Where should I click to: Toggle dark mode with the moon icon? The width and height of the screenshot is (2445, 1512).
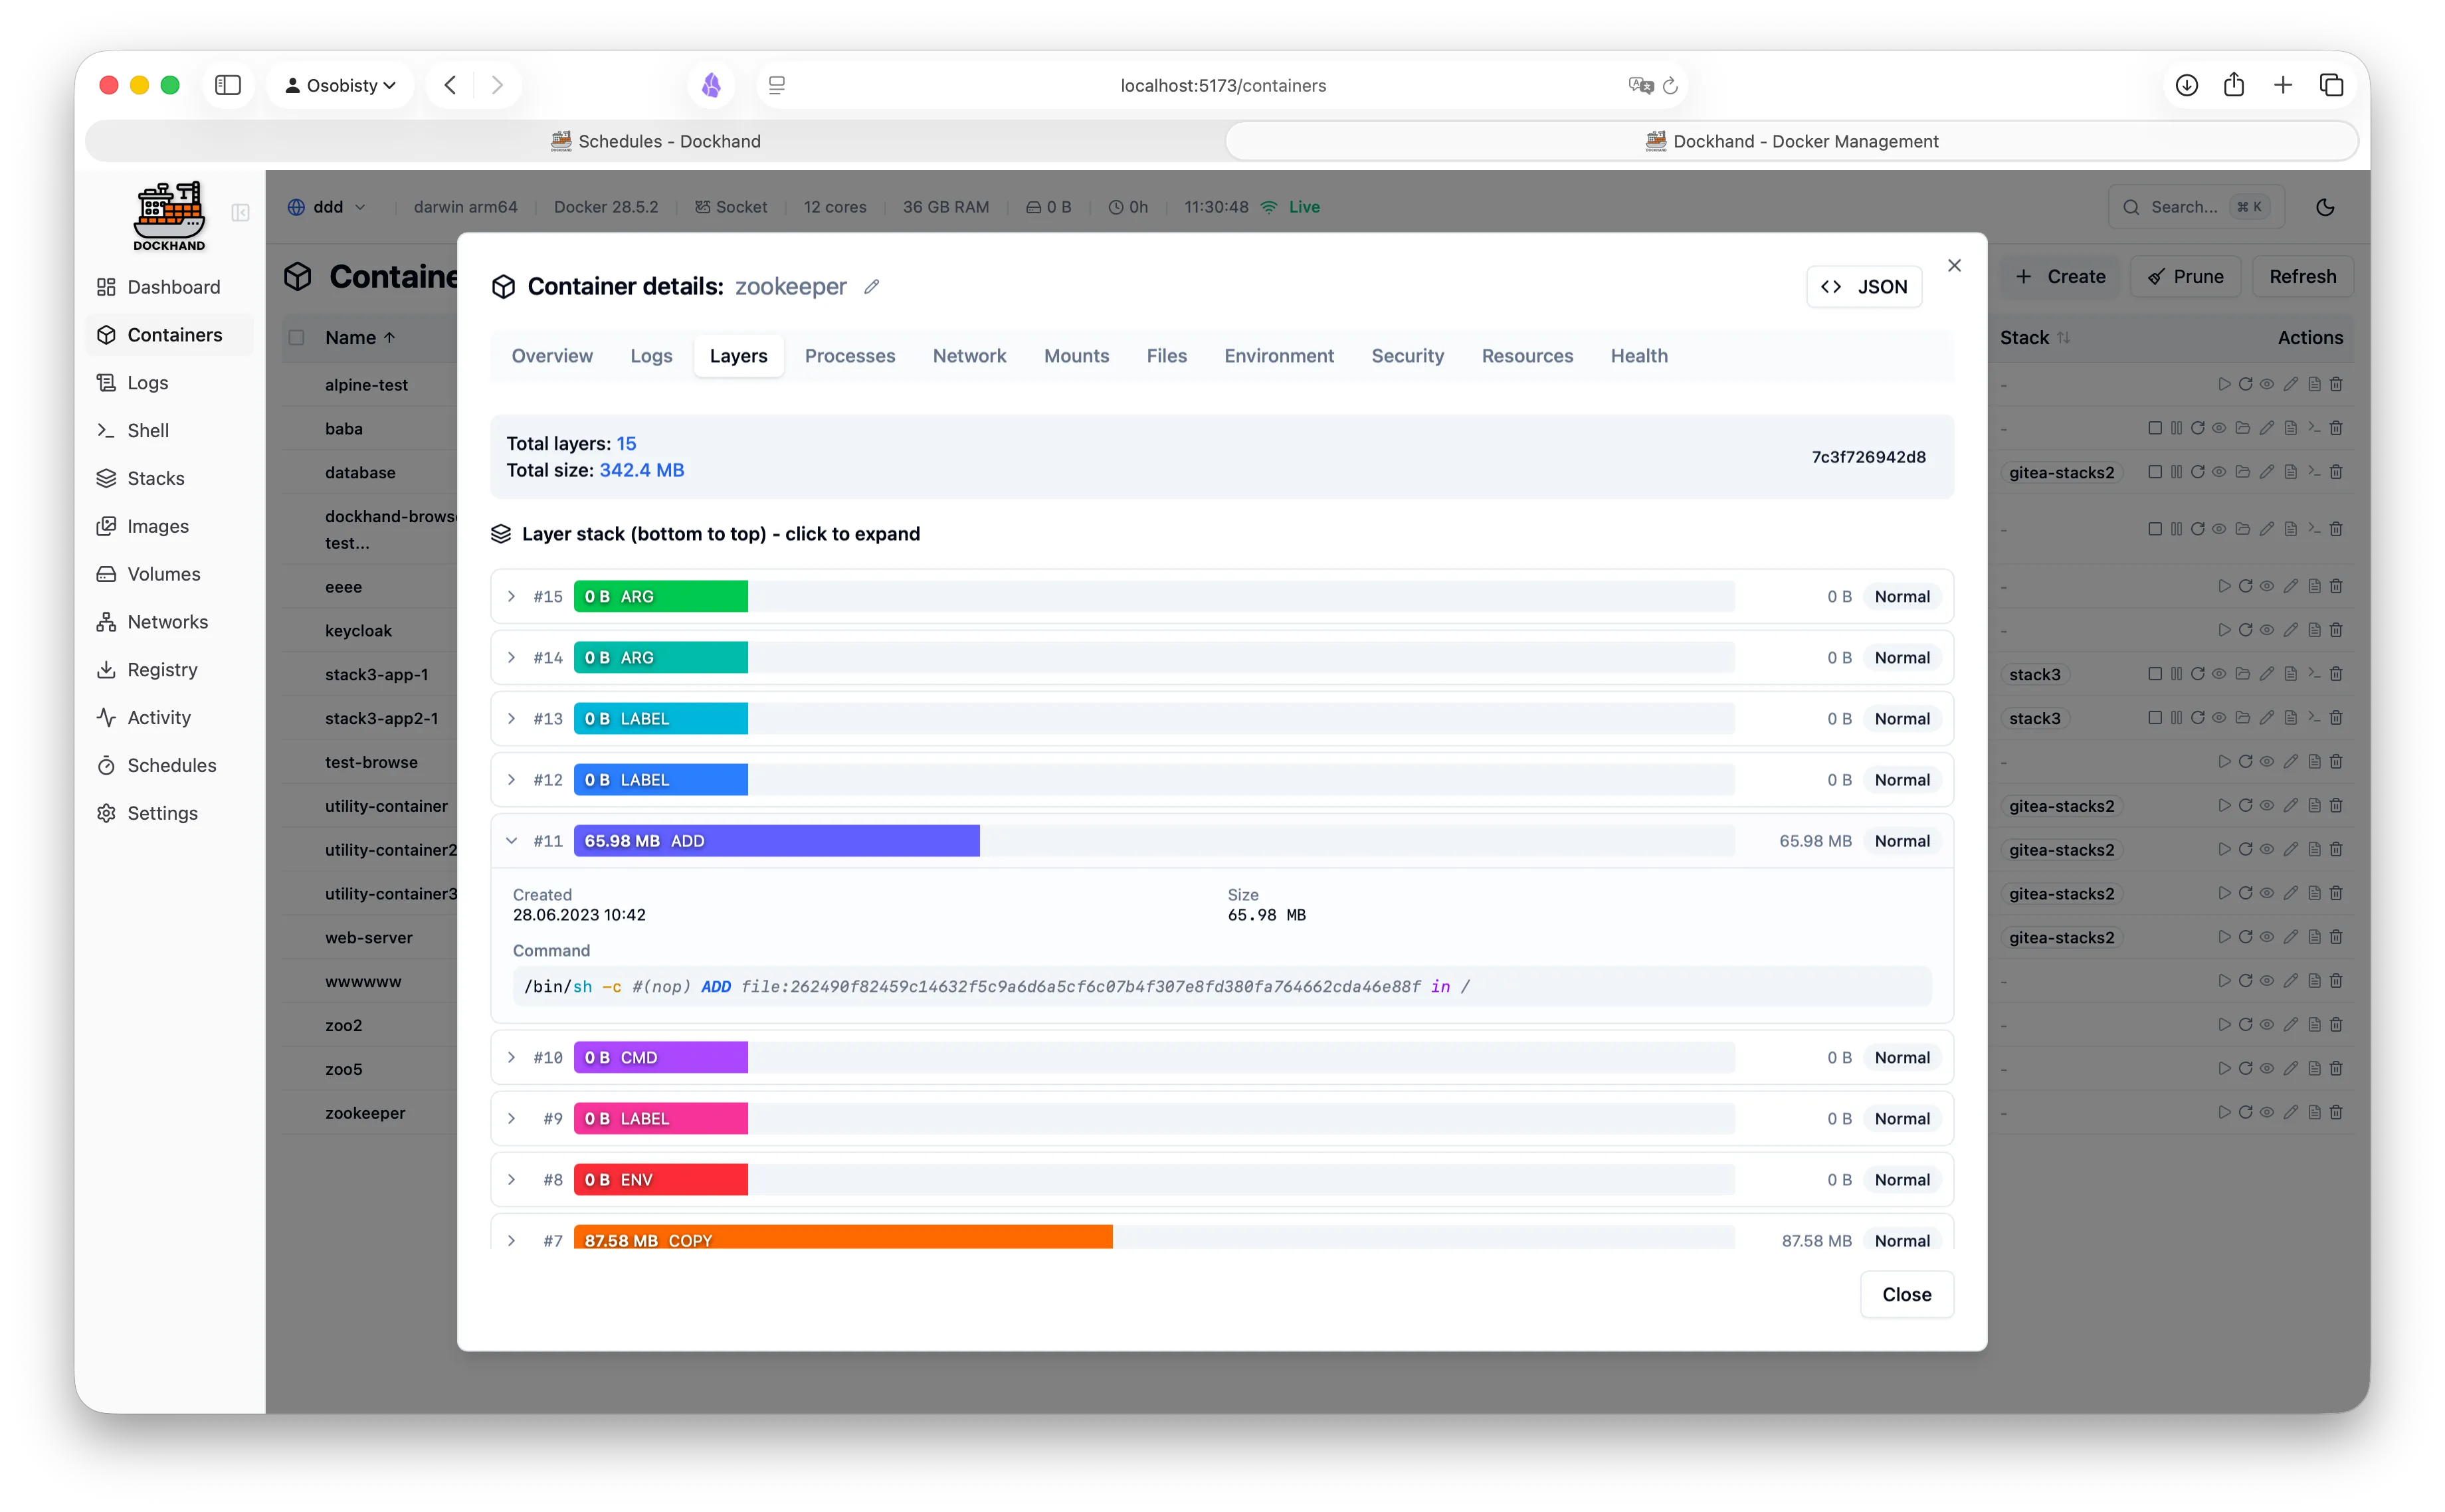2325,206
